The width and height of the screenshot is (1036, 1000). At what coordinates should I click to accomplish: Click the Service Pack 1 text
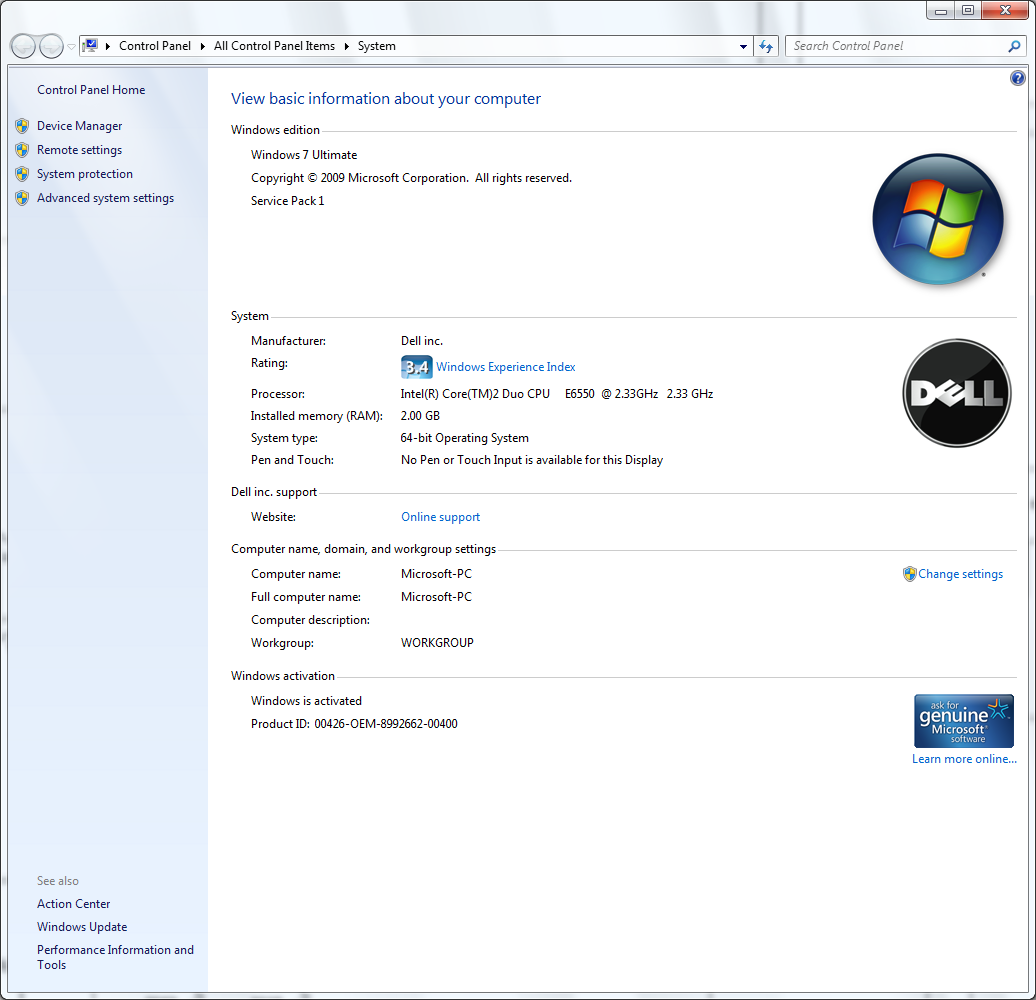click(x=287, y=201)
